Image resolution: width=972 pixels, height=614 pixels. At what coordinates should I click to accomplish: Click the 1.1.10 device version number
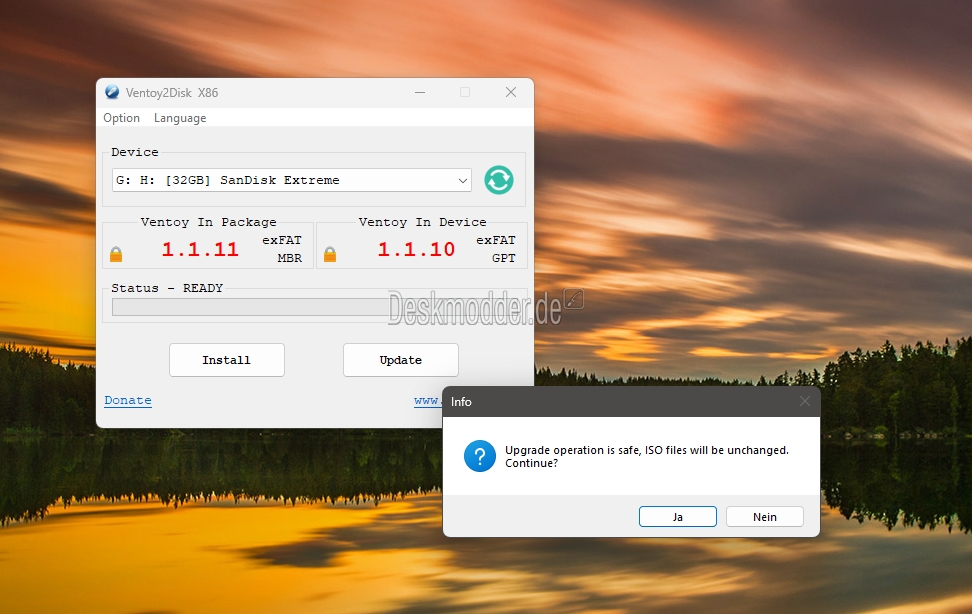coord(416,250)
